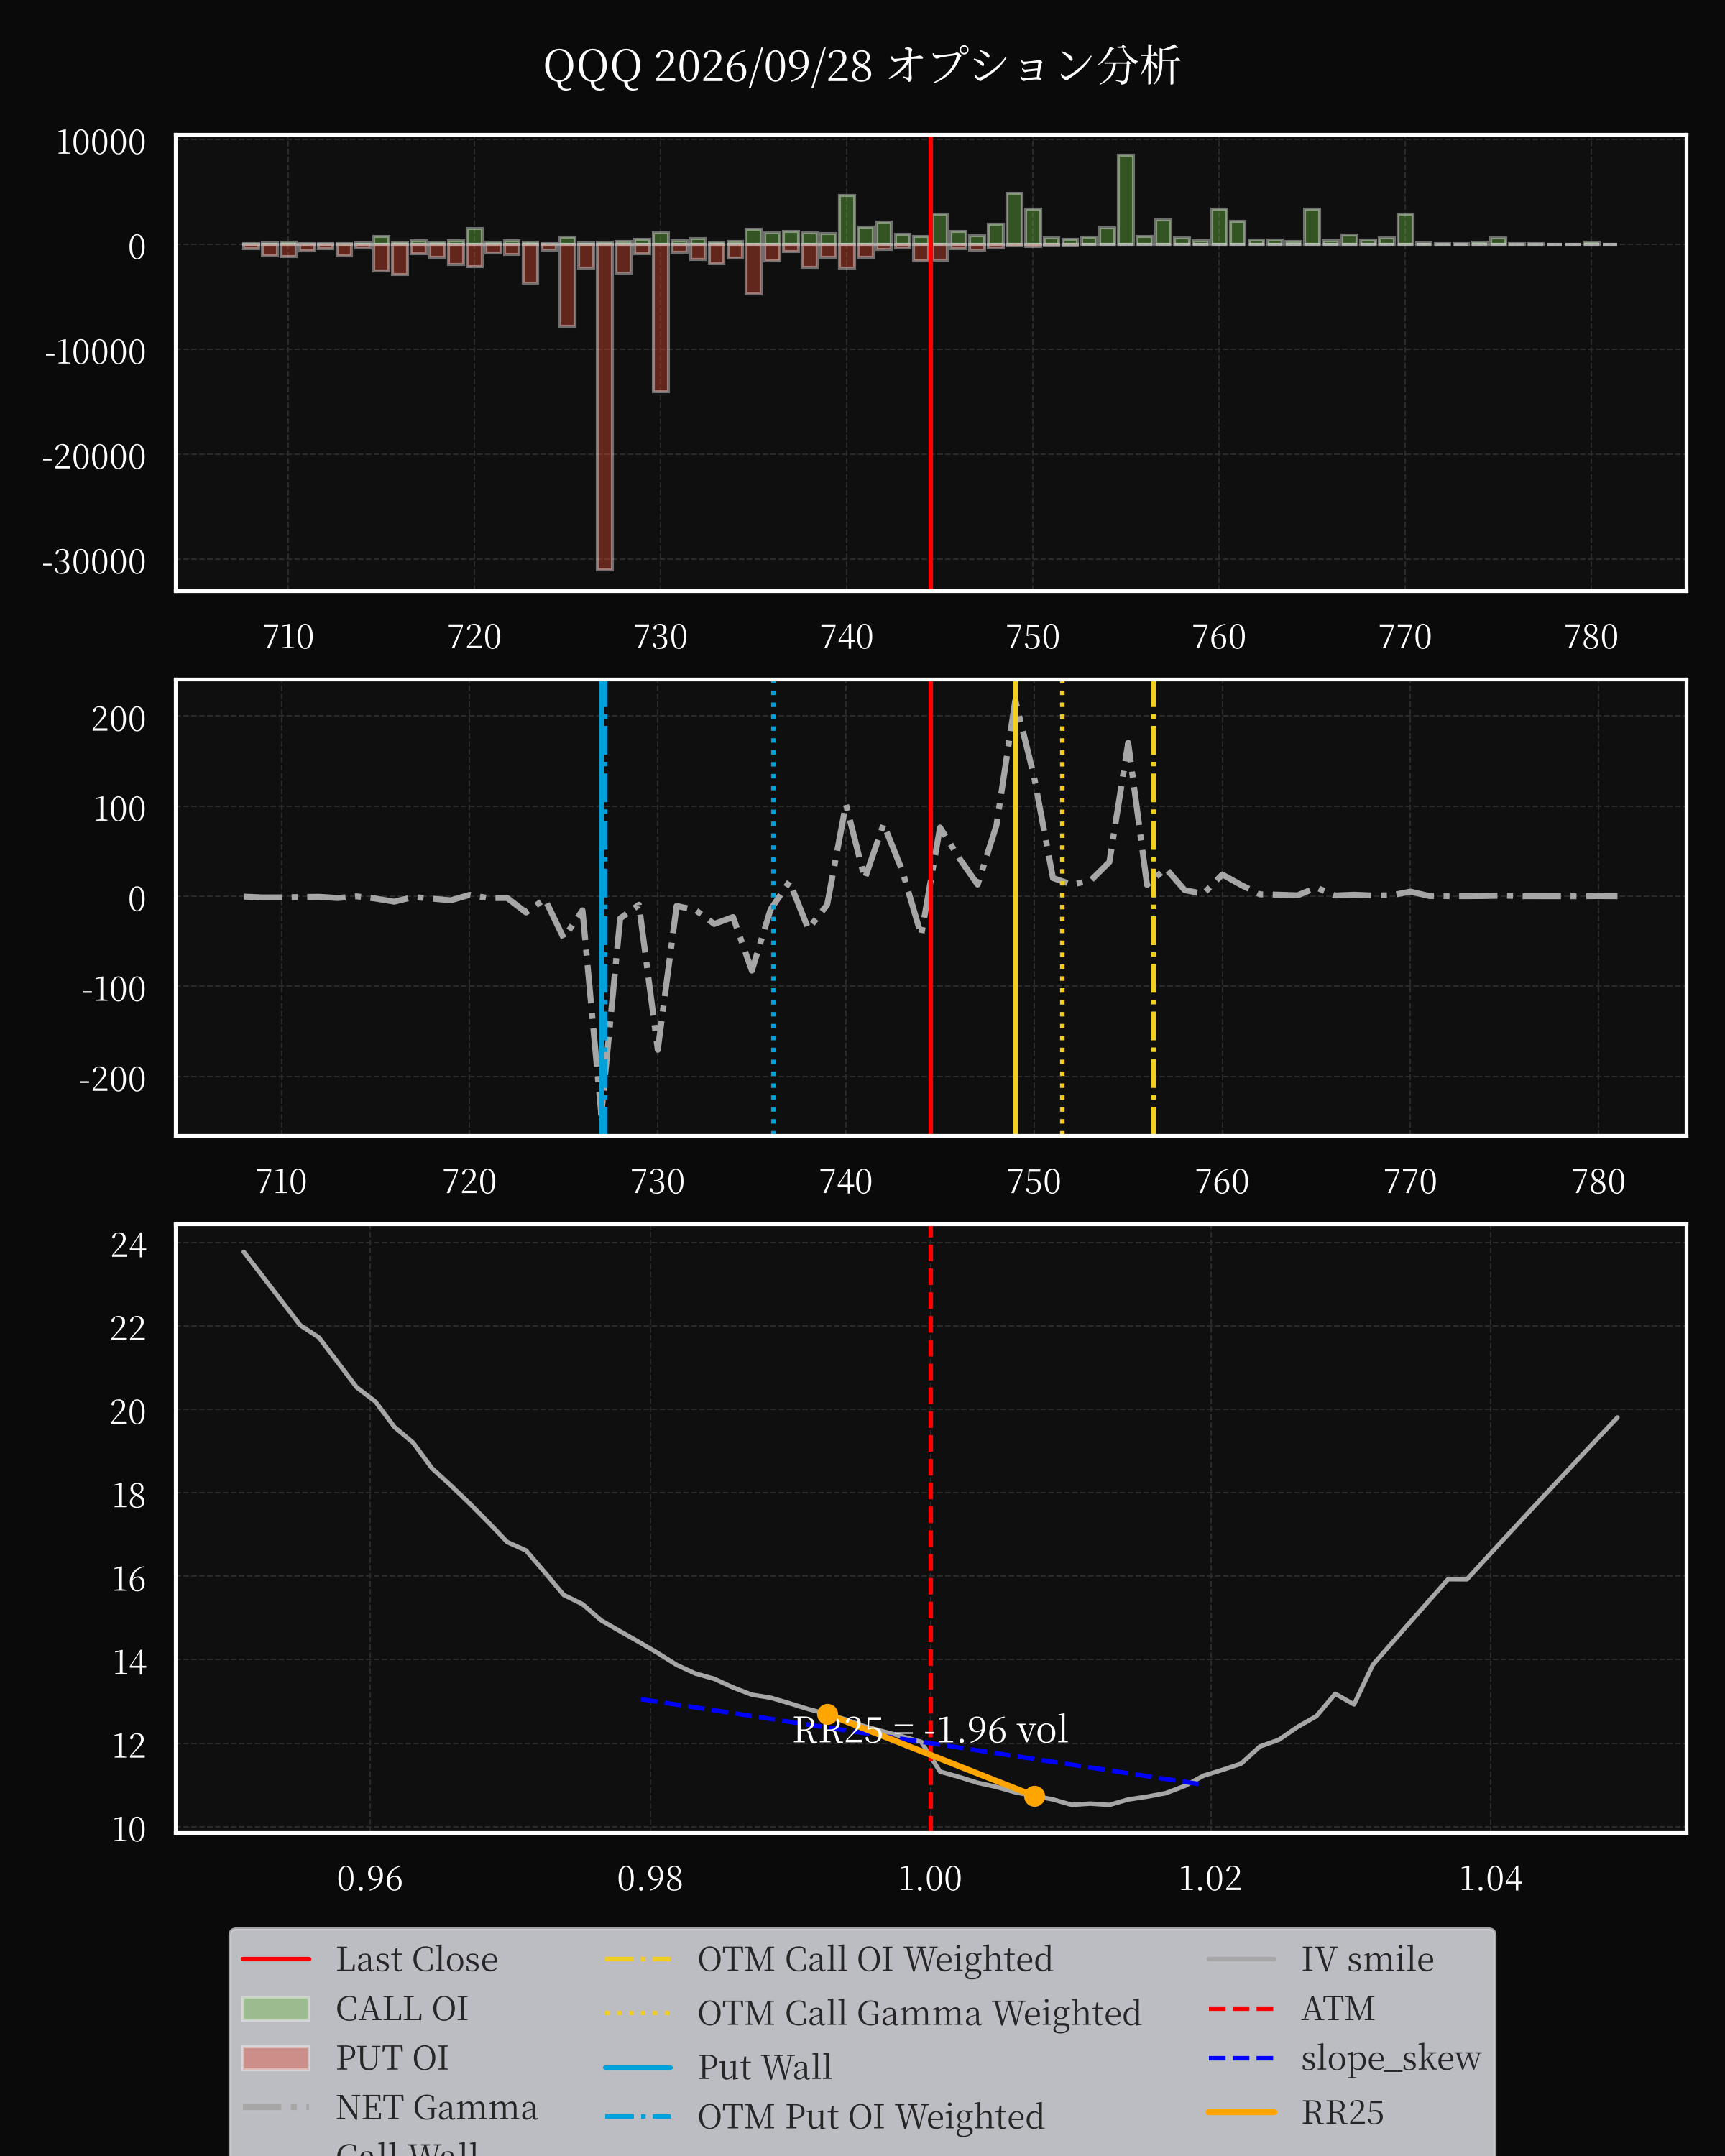The width and height of the screenshot is (1725, 2156).
Task: Click the "1.02" moneyness tick label
Action: (1210, 1879)
